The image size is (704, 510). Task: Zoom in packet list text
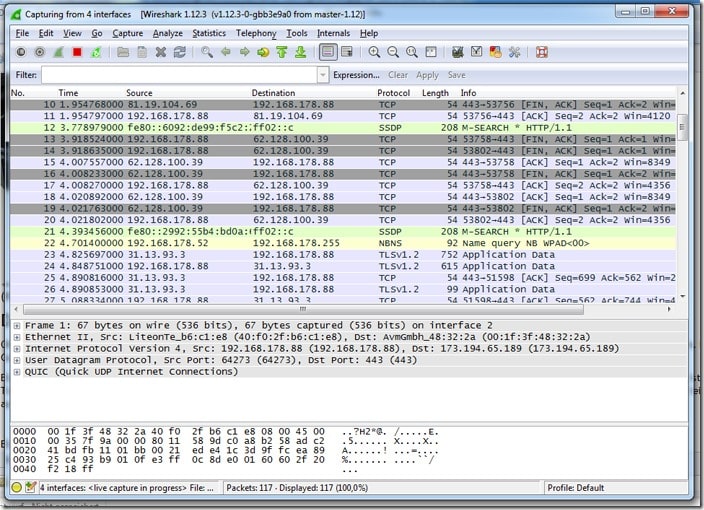pyautogui.click(x=374, y=52)
